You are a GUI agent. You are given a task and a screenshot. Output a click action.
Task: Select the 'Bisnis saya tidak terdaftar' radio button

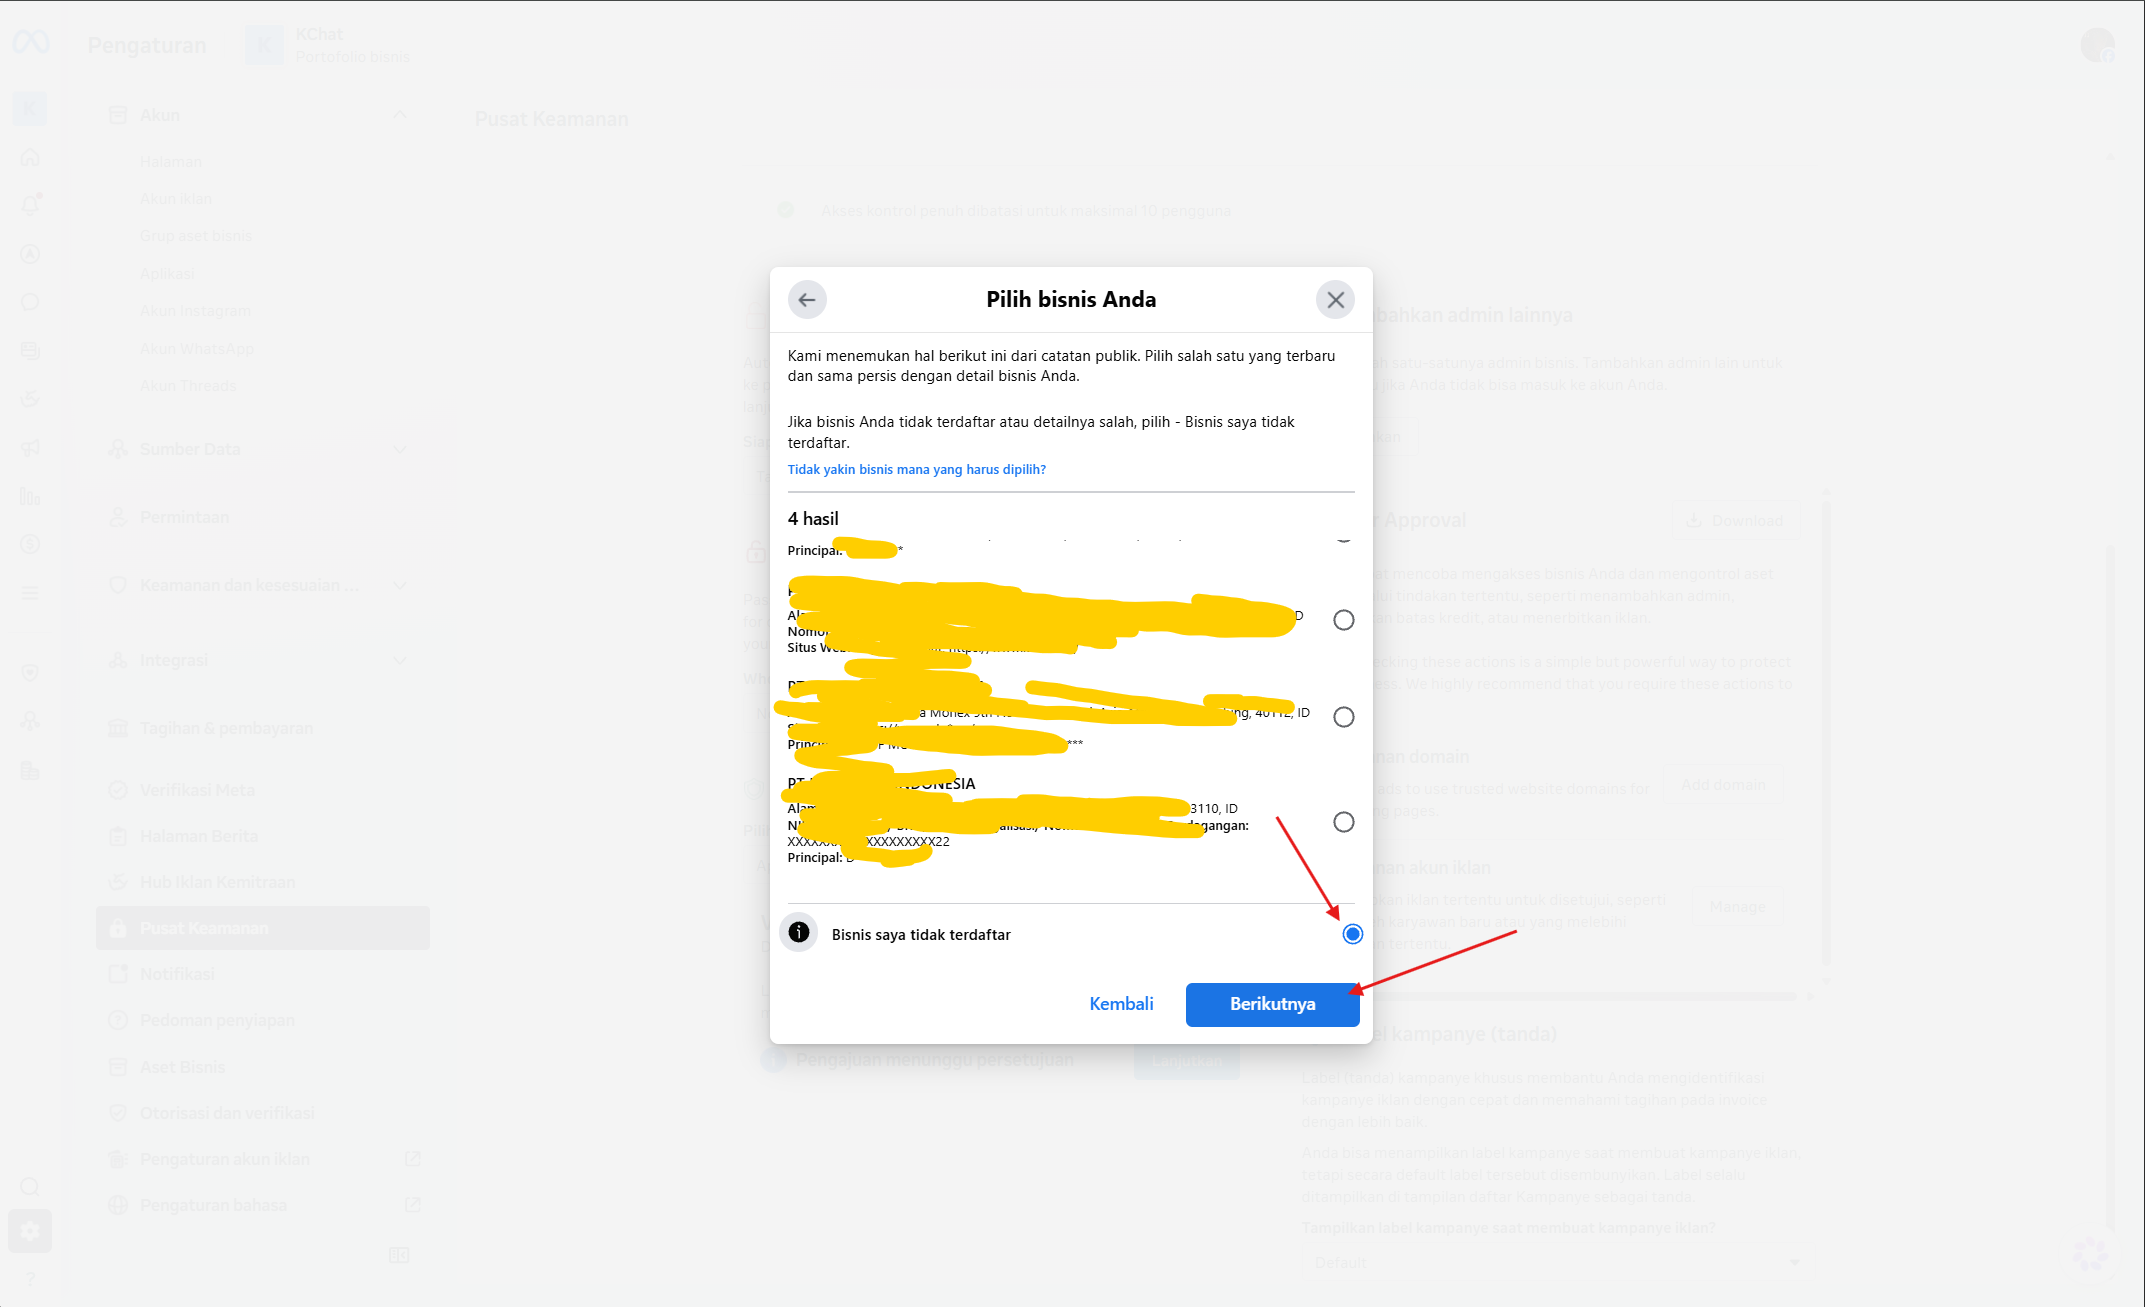(1352, 934)
